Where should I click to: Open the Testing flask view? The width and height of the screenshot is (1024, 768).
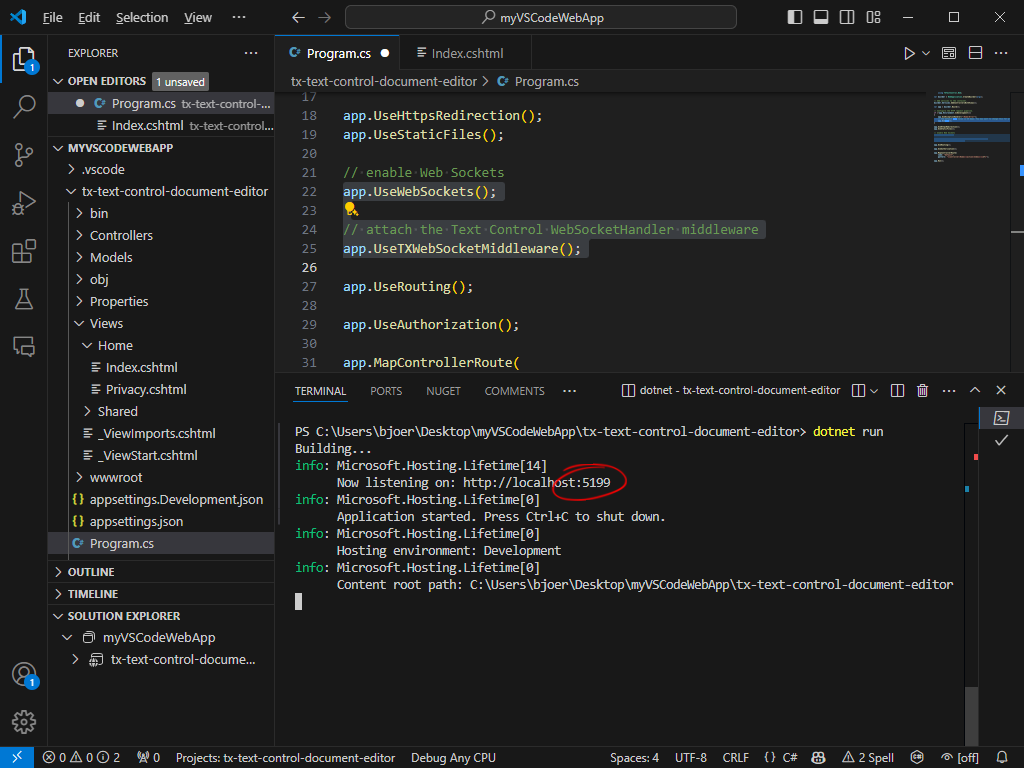coord(24,299)
